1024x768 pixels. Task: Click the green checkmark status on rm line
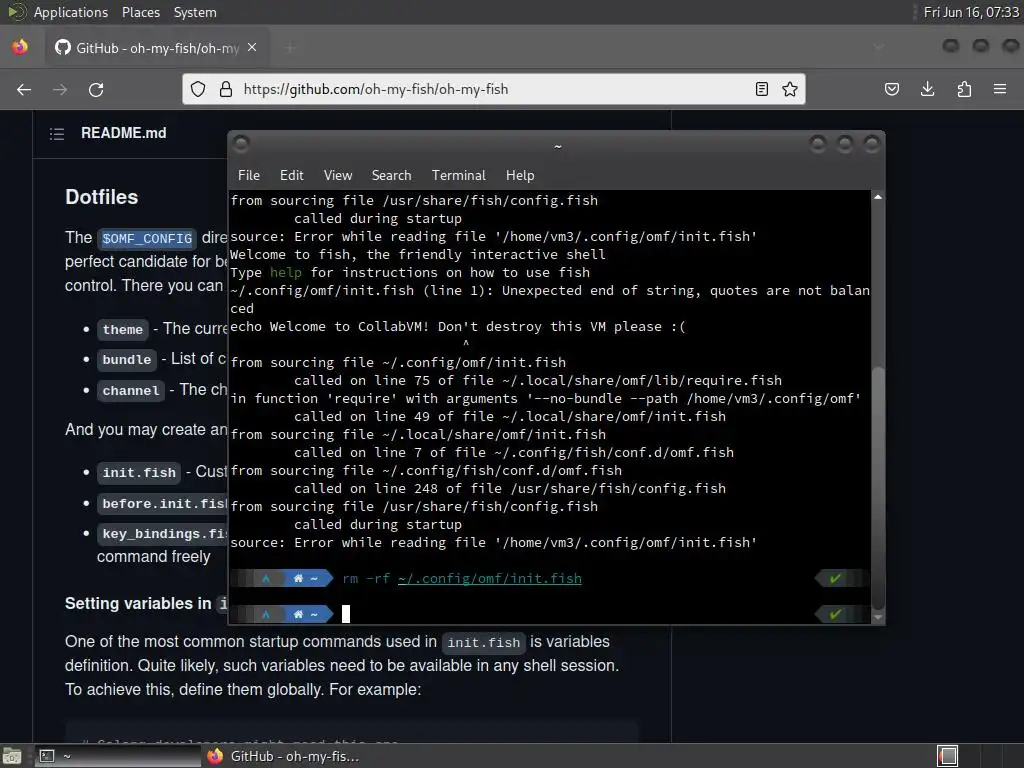(x=835, y=579)
